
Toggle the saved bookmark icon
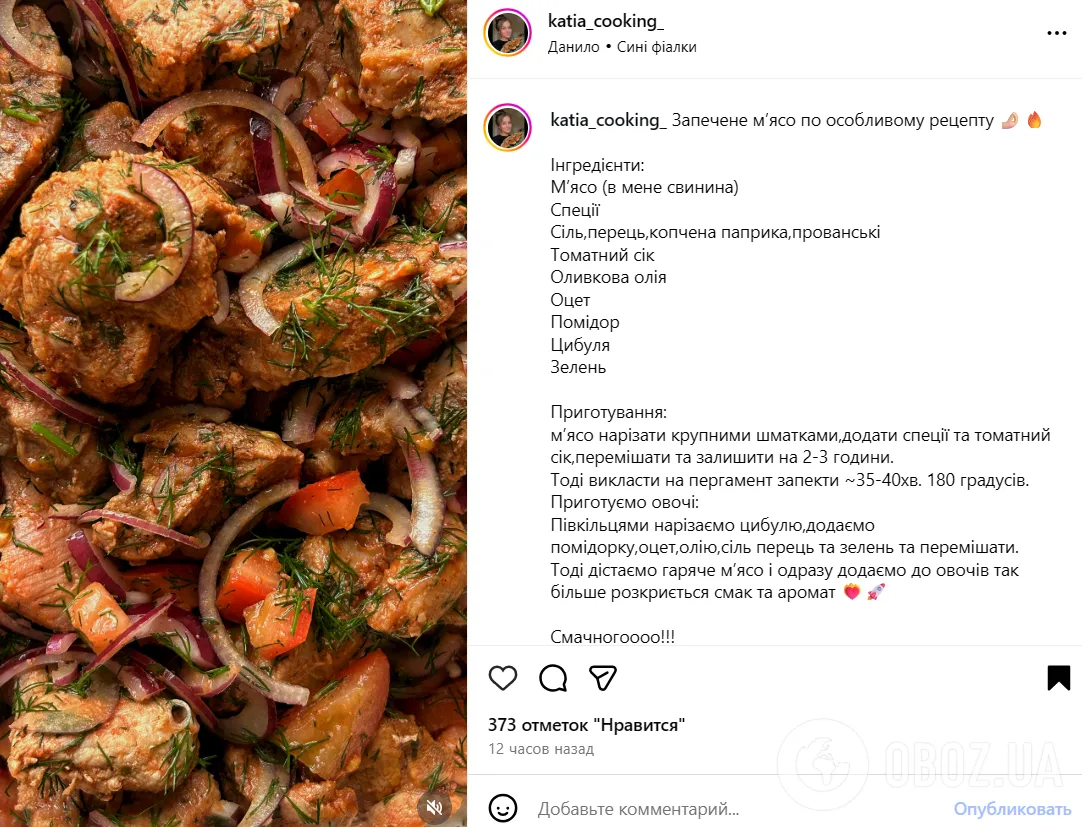click(1058, 678)
